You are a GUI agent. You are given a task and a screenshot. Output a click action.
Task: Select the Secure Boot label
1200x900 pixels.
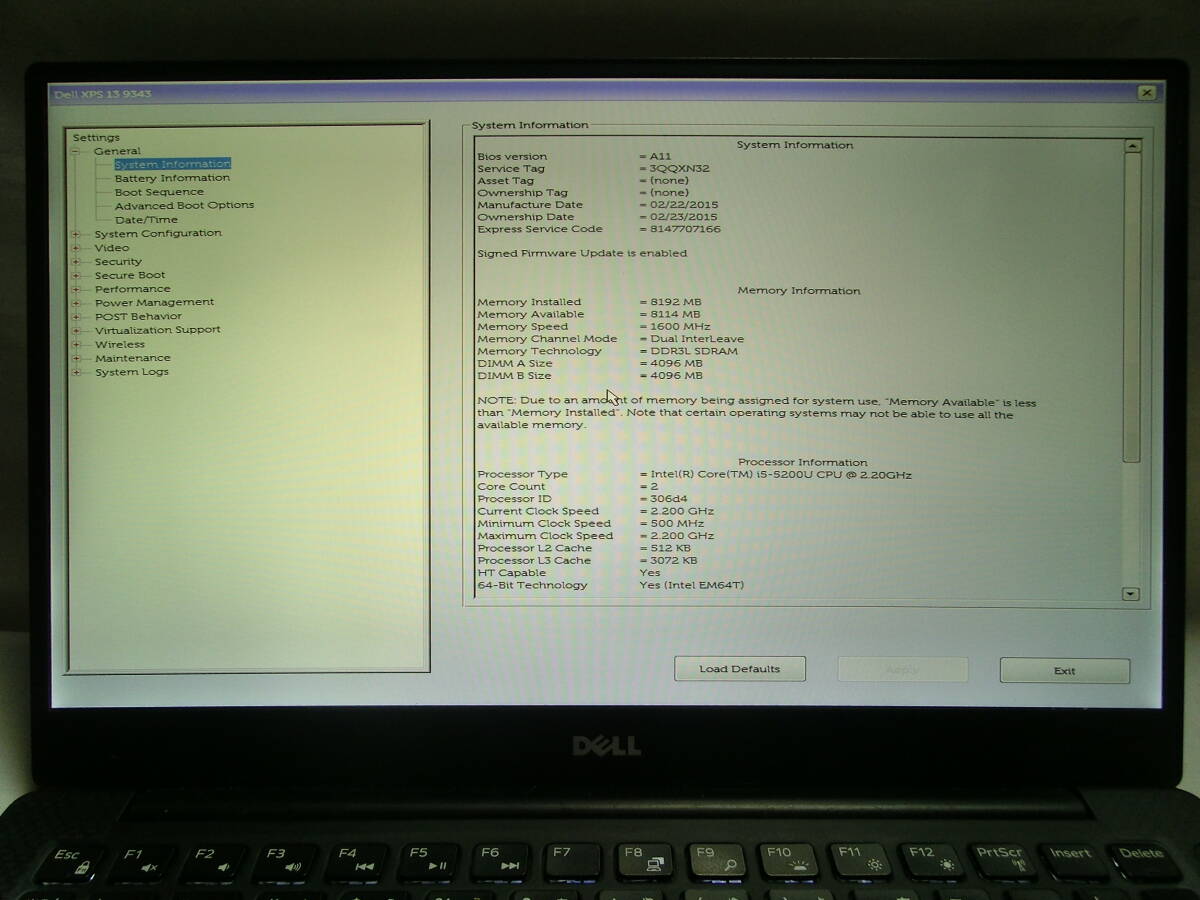pos(130,275)
